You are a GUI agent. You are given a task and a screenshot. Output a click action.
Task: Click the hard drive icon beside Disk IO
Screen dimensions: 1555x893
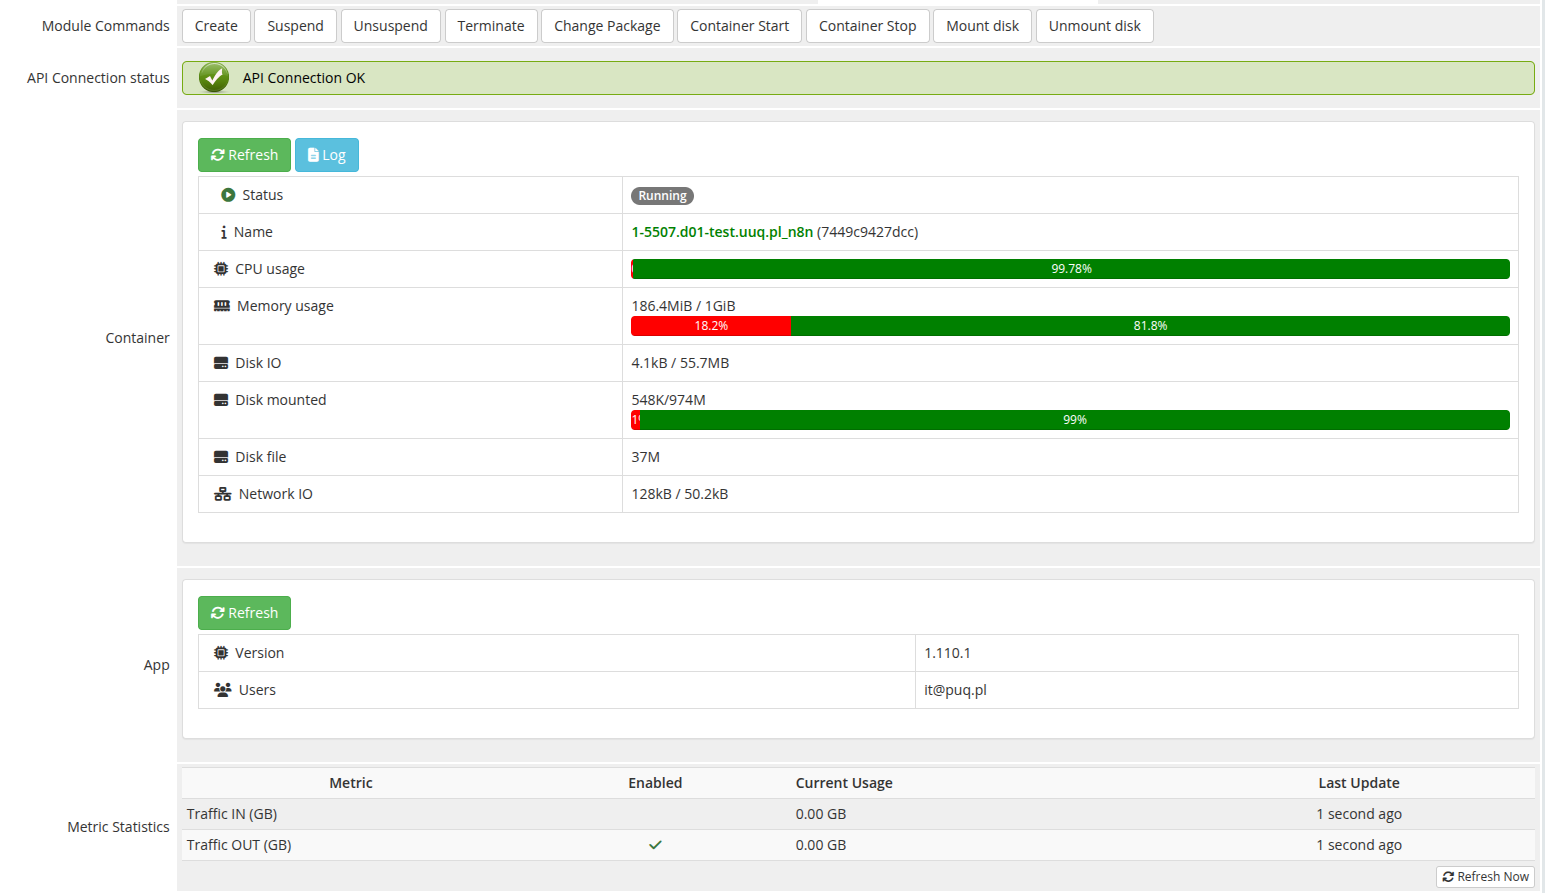click(222, 362)
